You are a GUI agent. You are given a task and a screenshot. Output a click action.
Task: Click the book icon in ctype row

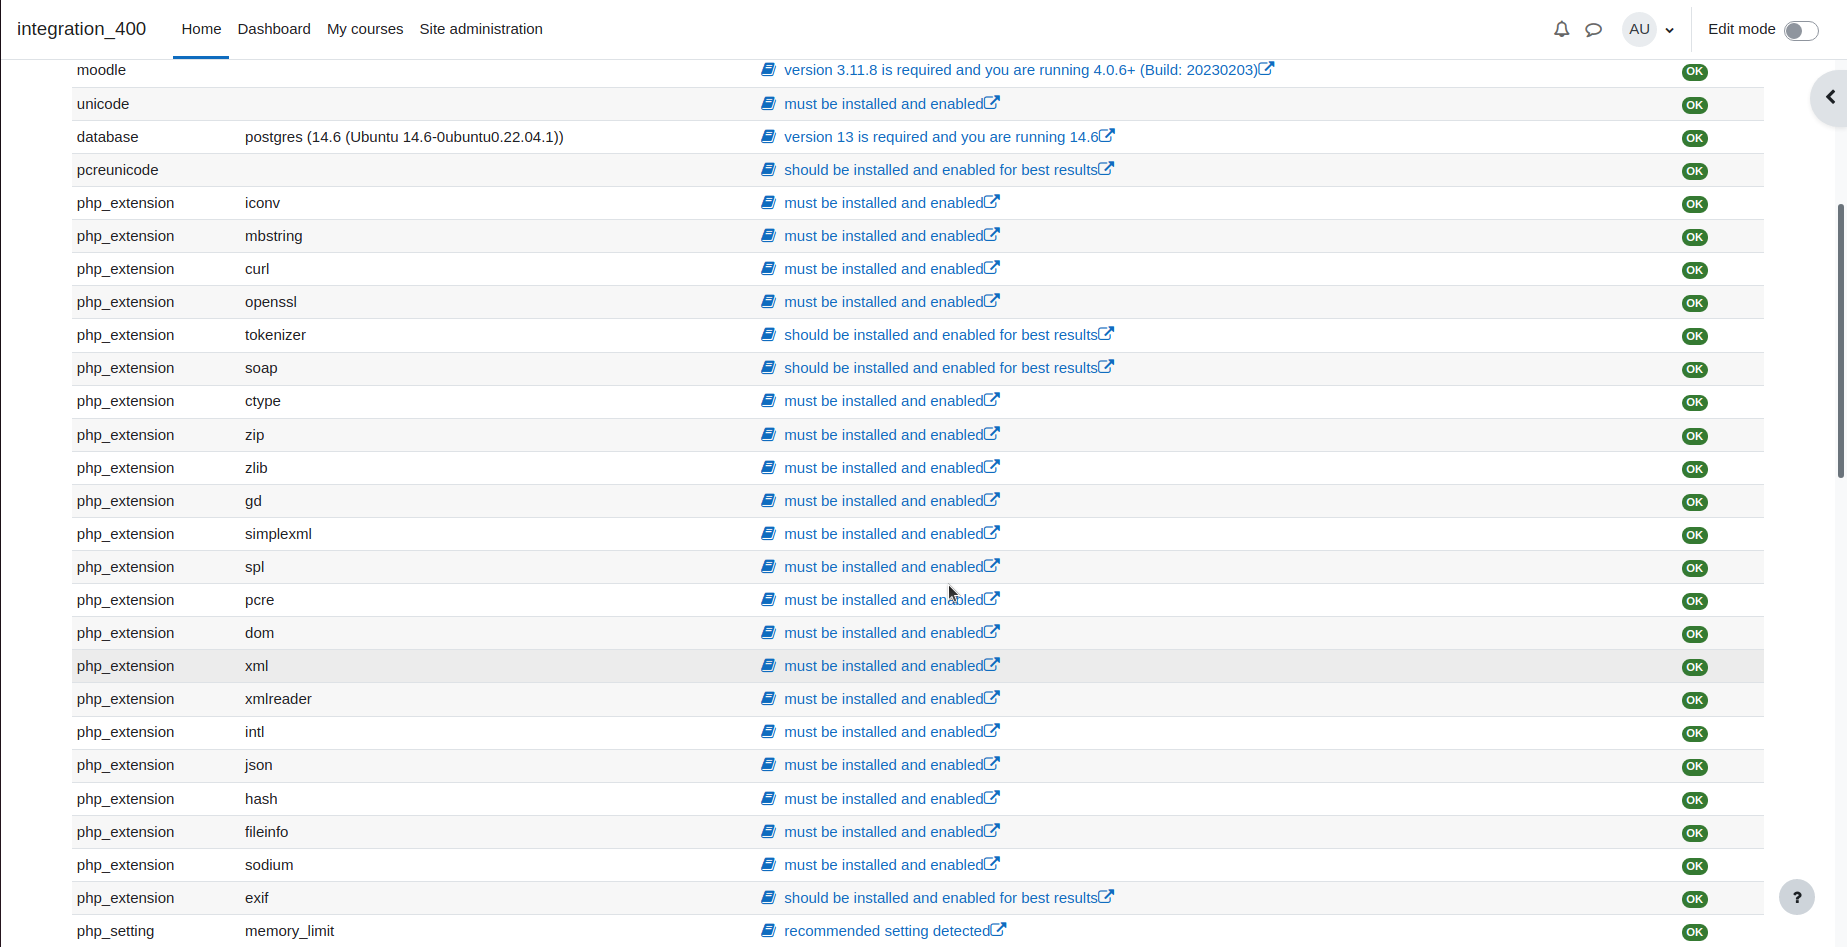(x=768, y=400)
